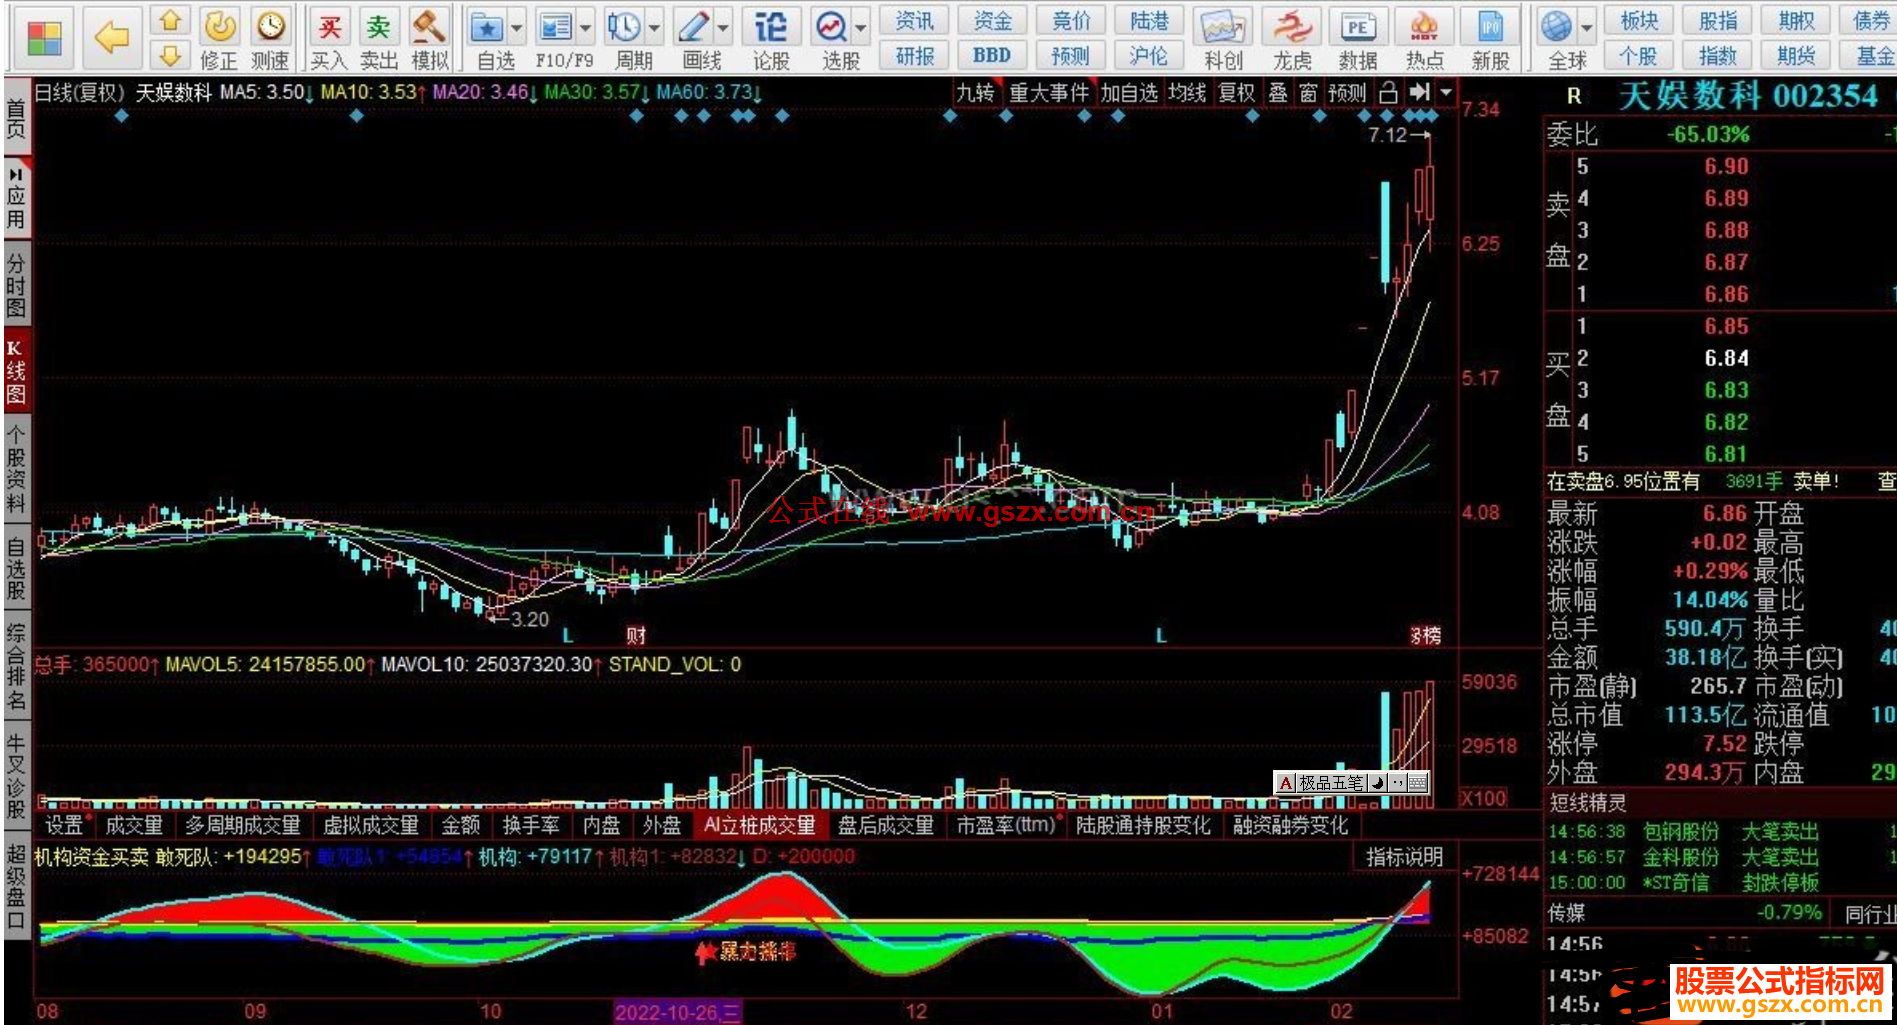This screenshot has width=1897, height=1025.
Task: Click 加自选 to add to watchlist
Action: coord(1129,93)
